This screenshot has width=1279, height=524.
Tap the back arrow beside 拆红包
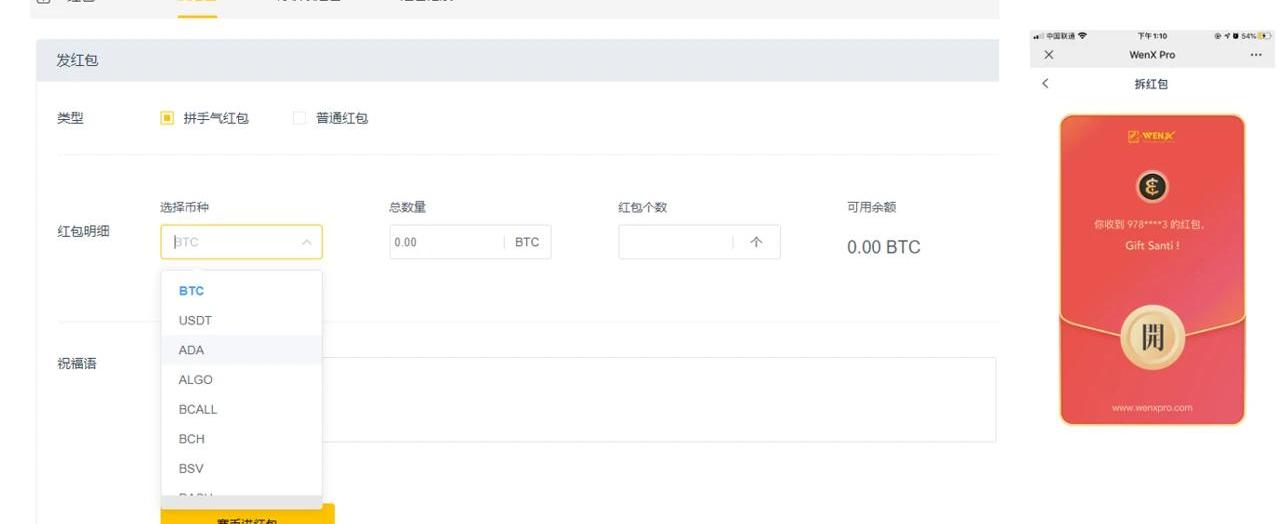point(1045,84)
